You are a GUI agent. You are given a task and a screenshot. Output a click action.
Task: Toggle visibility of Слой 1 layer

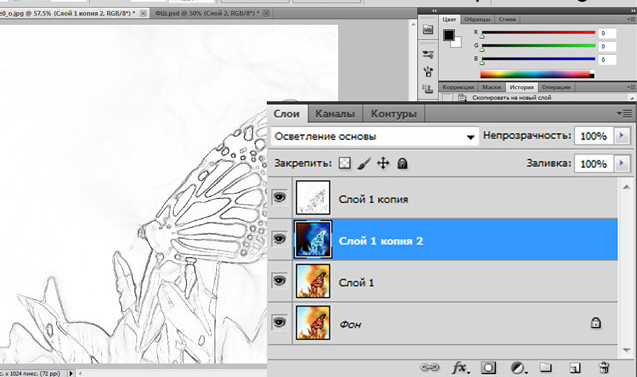(x=279, y=281)
